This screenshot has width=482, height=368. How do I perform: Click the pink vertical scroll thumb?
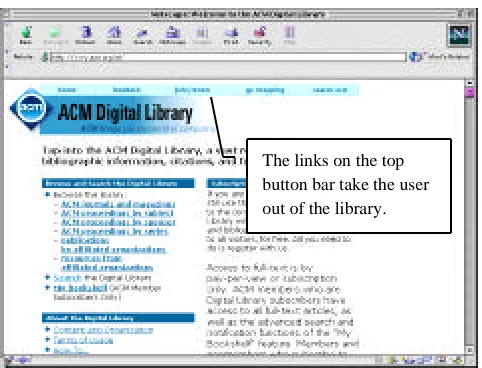click(x=470, y=92)
